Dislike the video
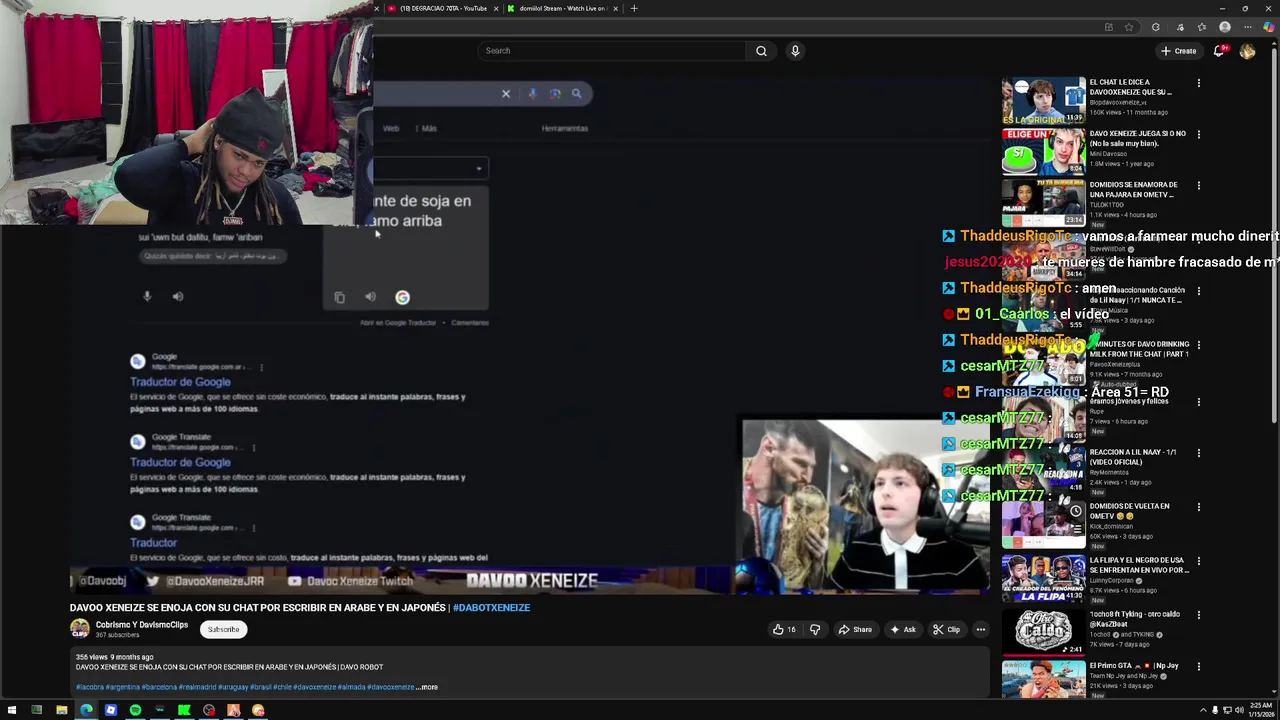Viewport: 1280px width, 720px height. tap(815, 629)
